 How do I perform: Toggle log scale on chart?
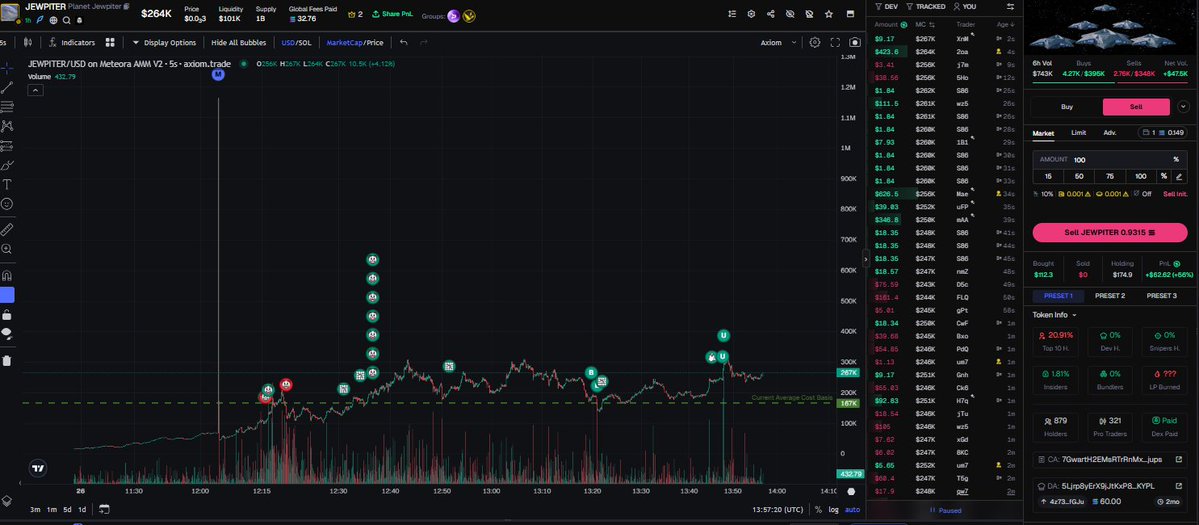point(833,510)
